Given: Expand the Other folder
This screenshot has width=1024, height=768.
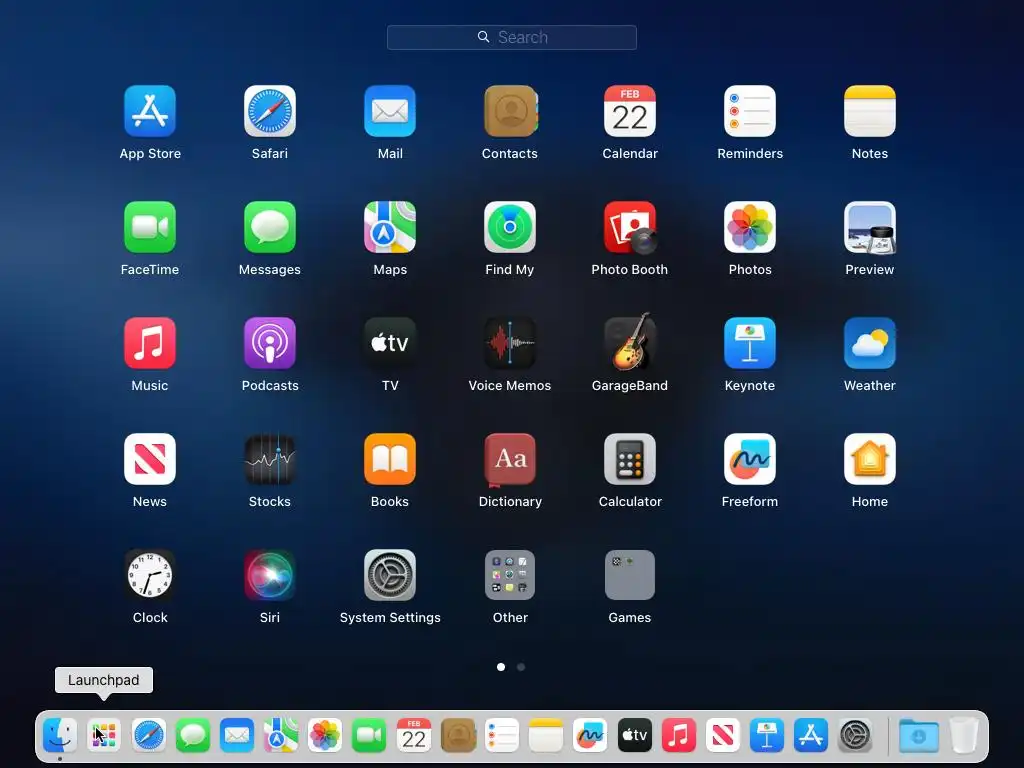Looking at the screenshot, I should tap(510, 575).
